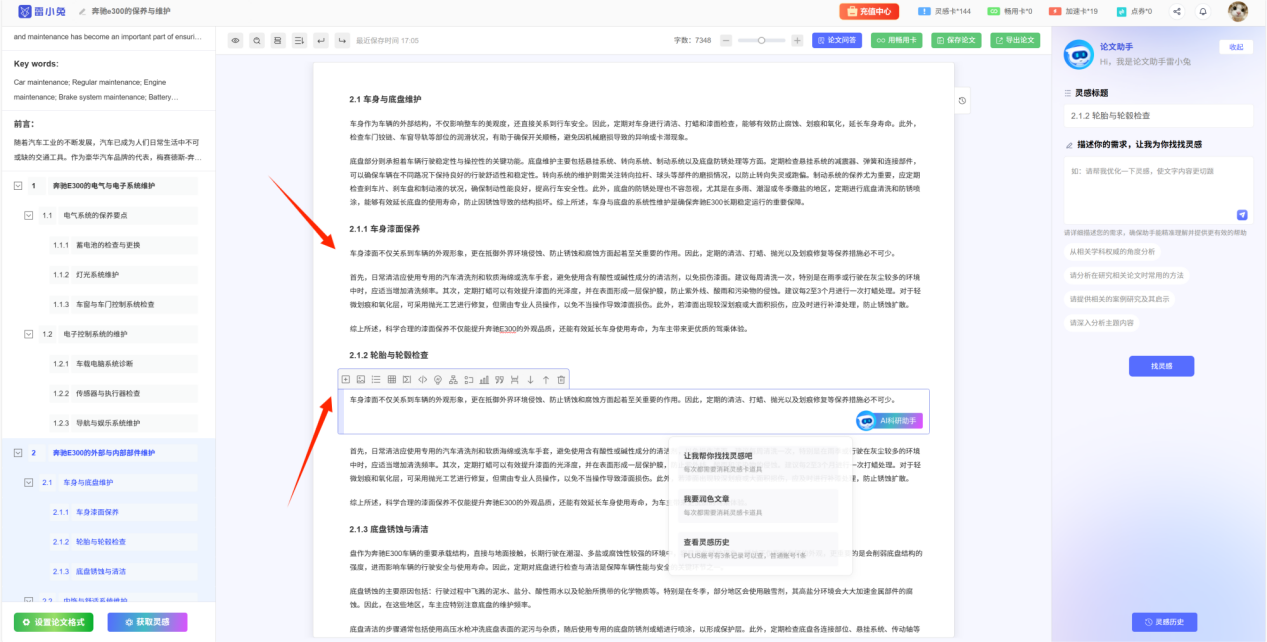Insert block with plus icon in block toolbar

coord(346,379)
